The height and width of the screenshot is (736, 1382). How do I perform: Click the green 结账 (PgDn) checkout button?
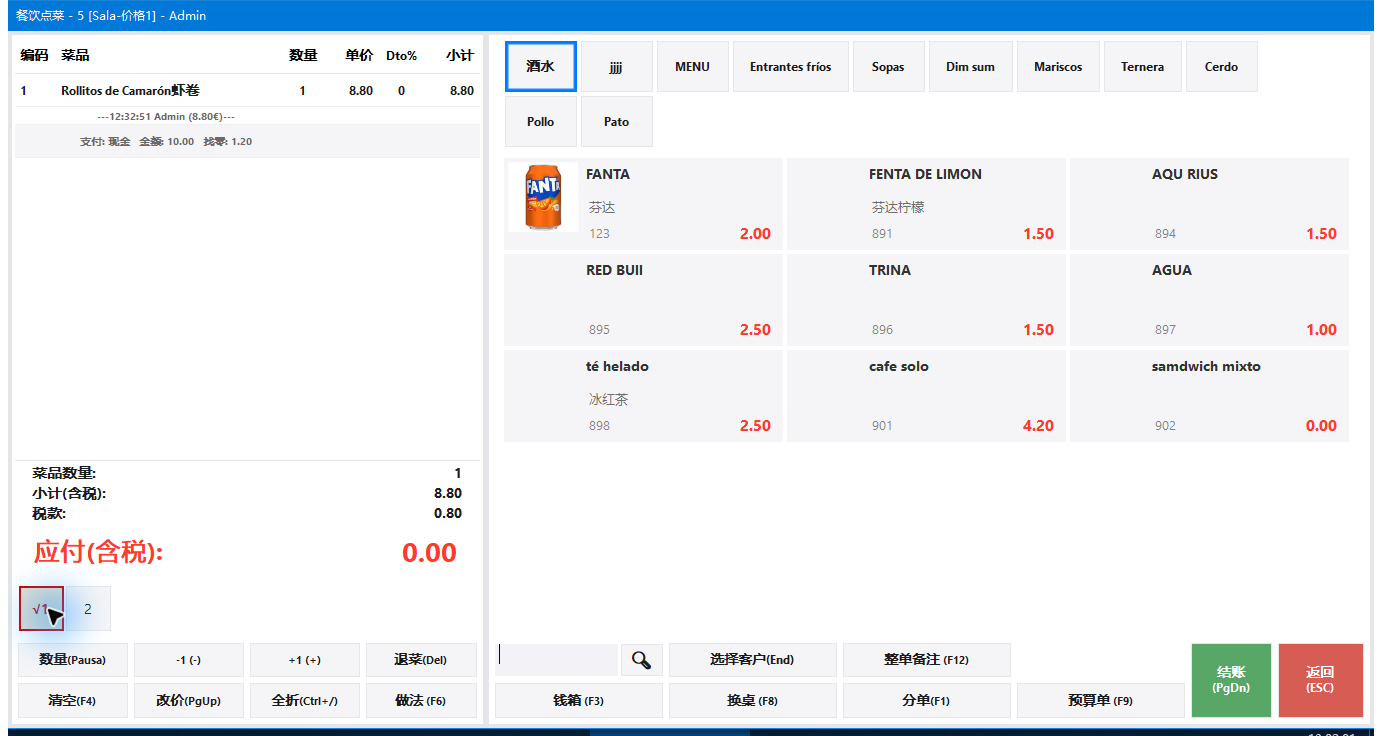(1231, 680)
